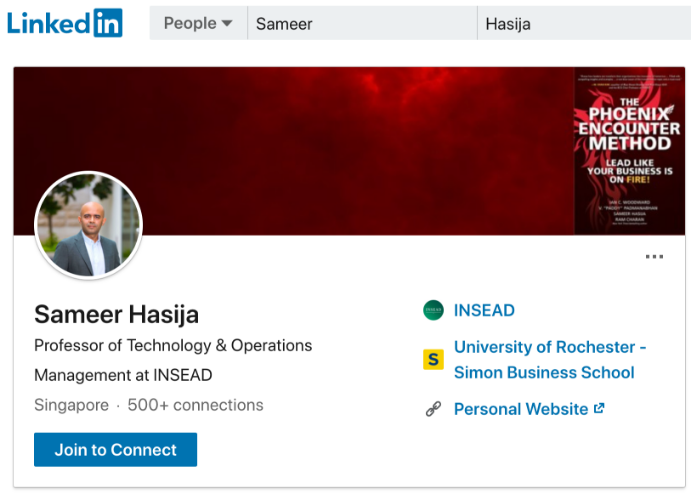
Task: Click the first name field containing Sameer
Action: pyautogui.click(x=362, y=23)
